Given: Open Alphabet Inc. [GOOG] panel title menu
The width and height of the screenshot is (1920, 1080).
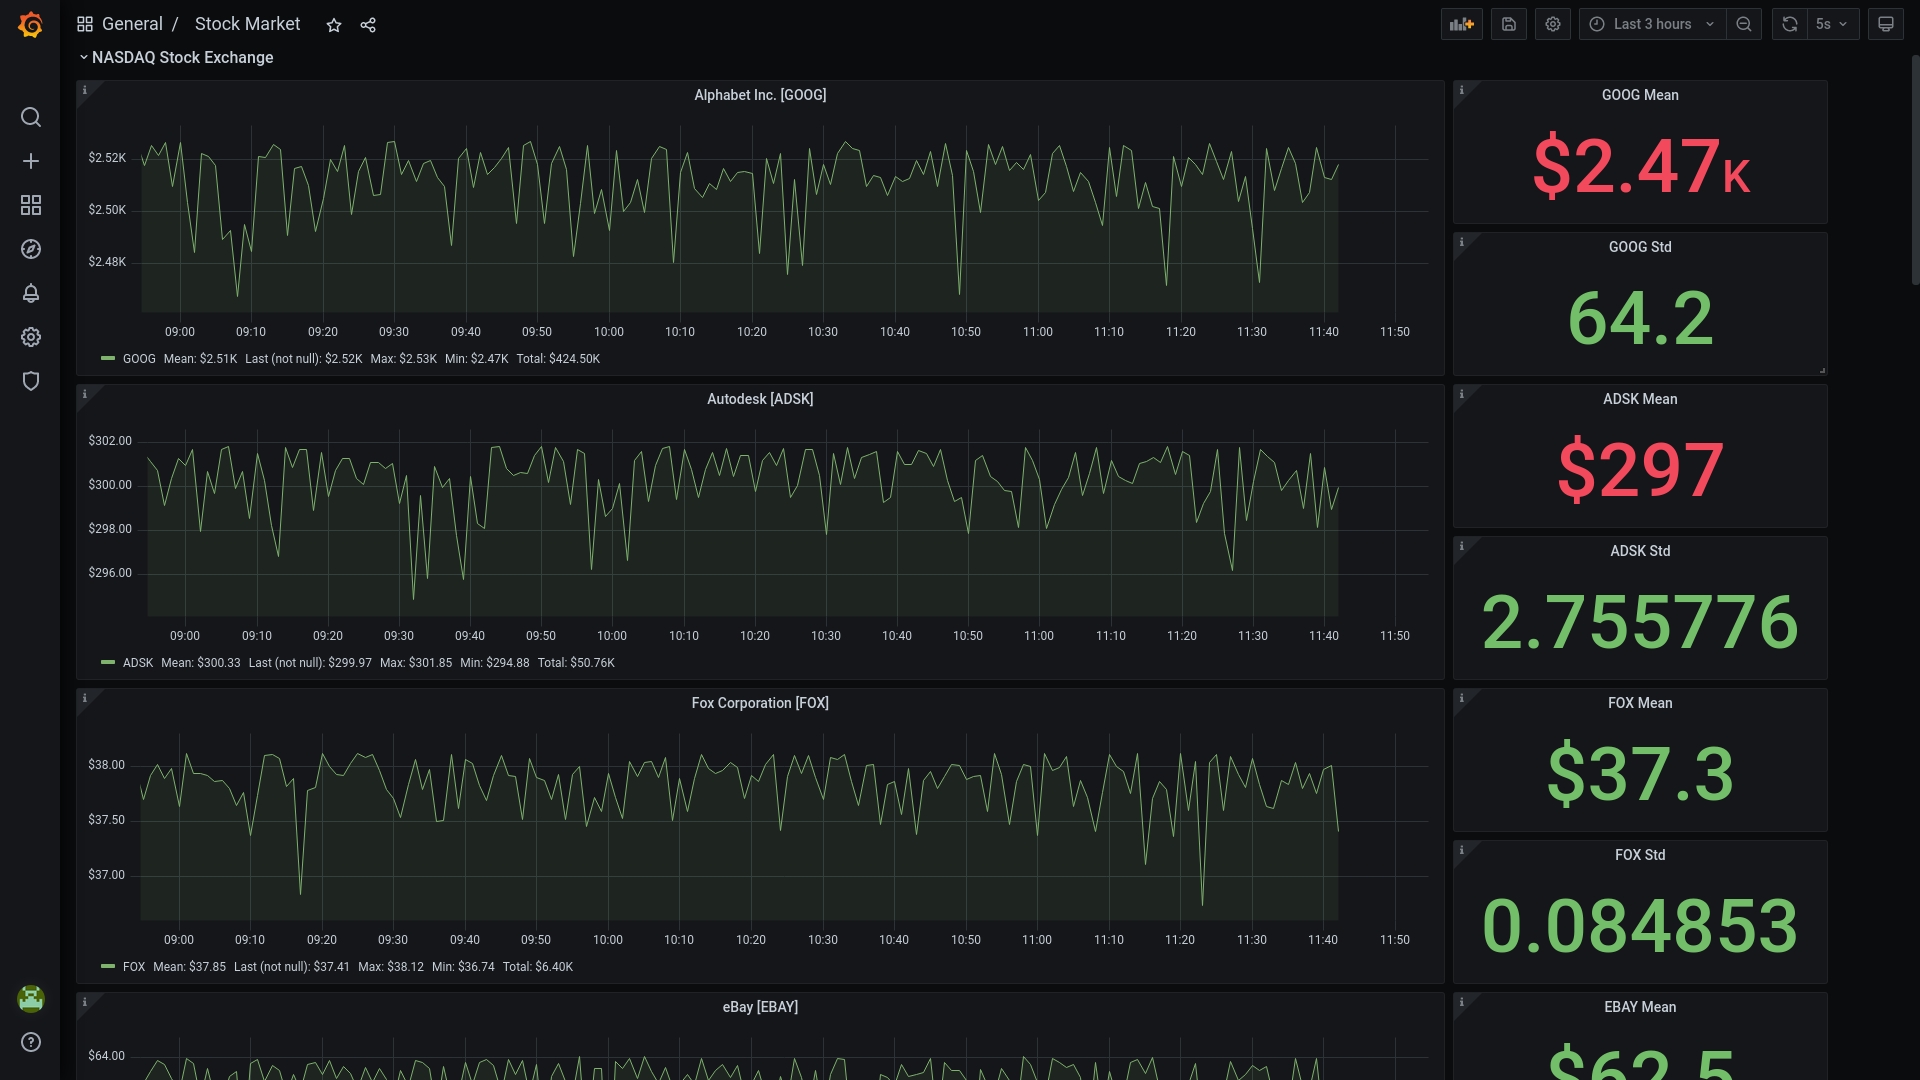Looking at the screenshot, I should [760, 95].
